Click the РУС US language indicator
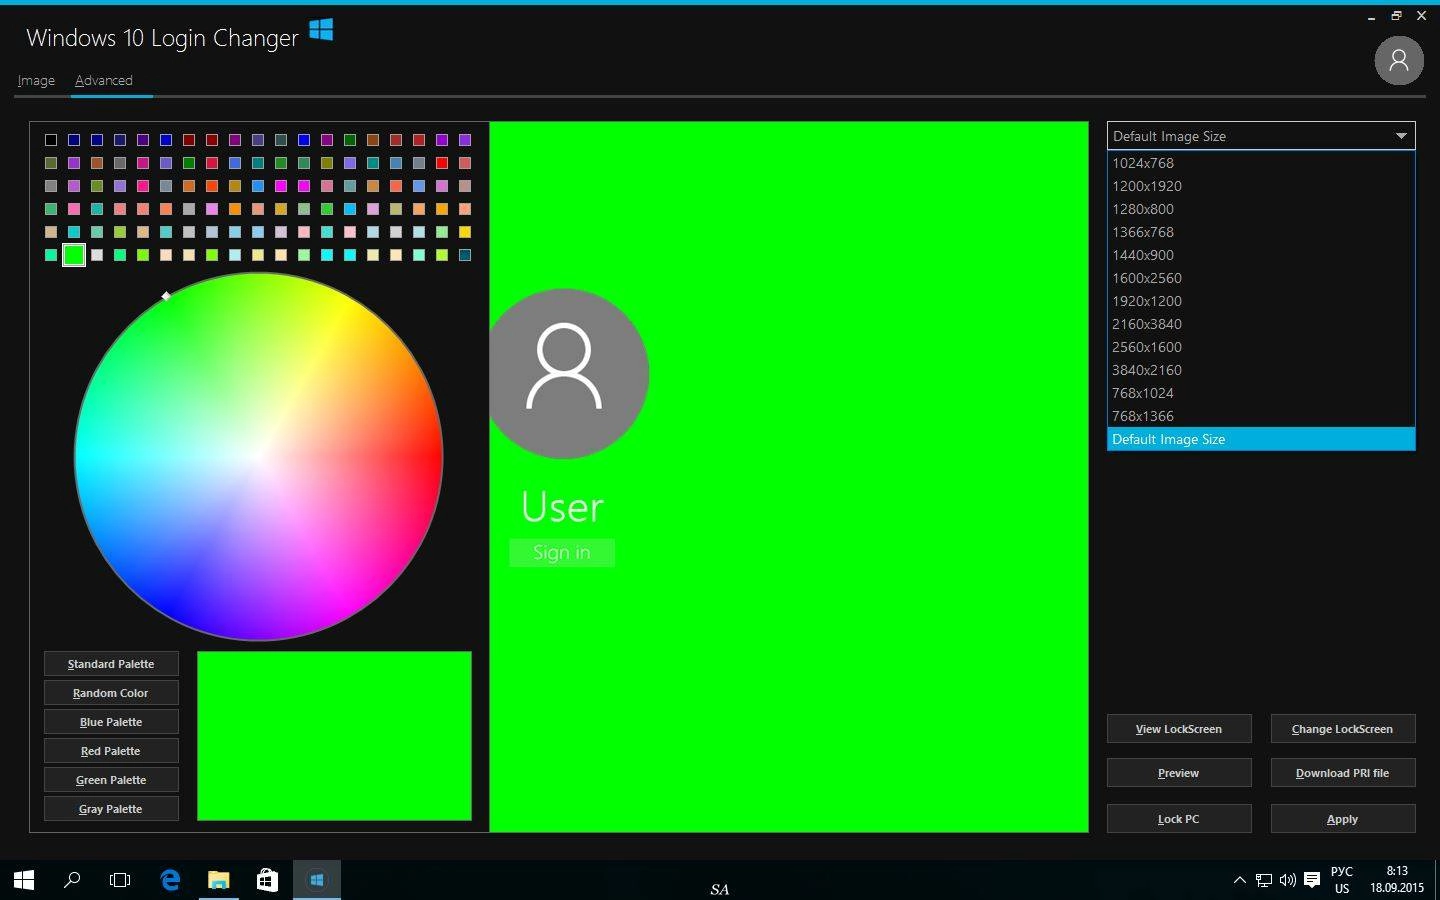Screen dimensions: 1440x900 1342,880
